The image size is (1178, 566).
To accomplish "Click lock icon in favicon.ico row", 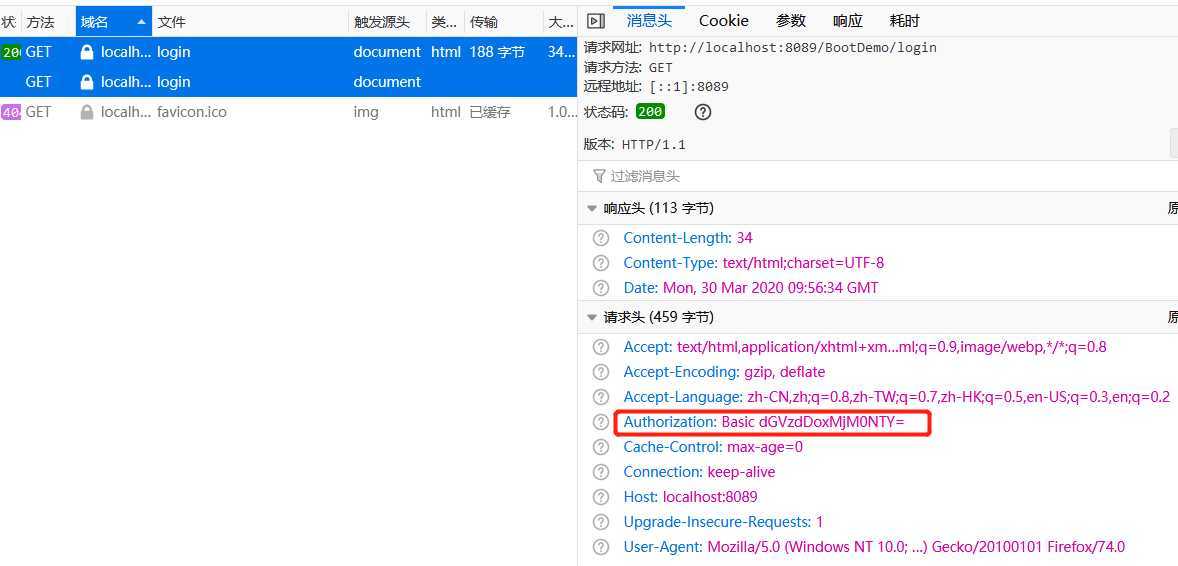I will [x=87, y=112].
